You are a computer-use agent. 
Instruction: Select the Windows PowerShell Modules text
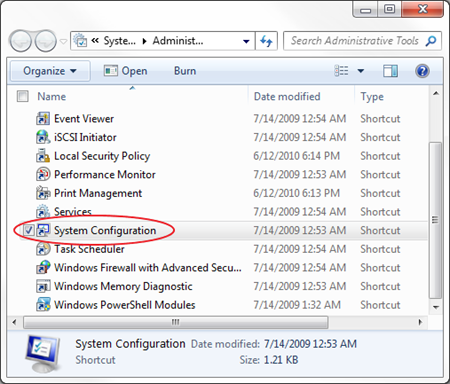pos(125,305)
